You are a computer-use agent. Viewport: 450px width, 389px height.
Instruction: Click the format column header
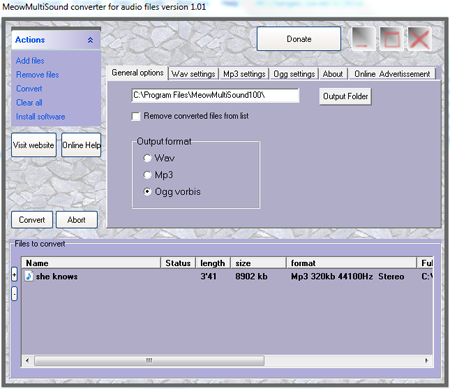click(352, 263)
